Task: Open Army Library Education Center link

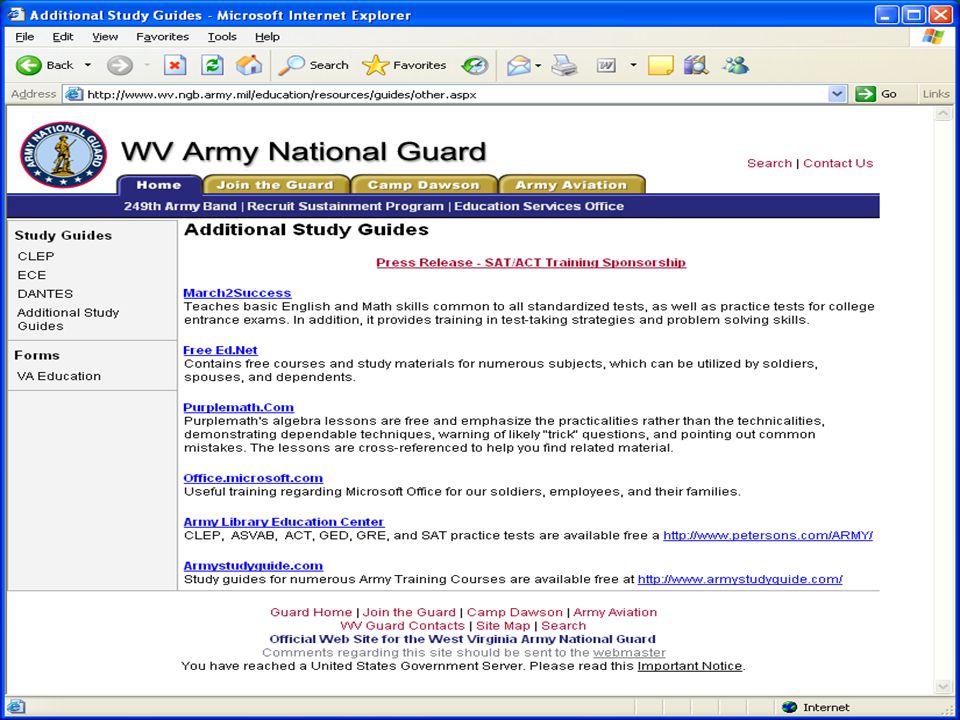Action: click(x=283, y=522)
